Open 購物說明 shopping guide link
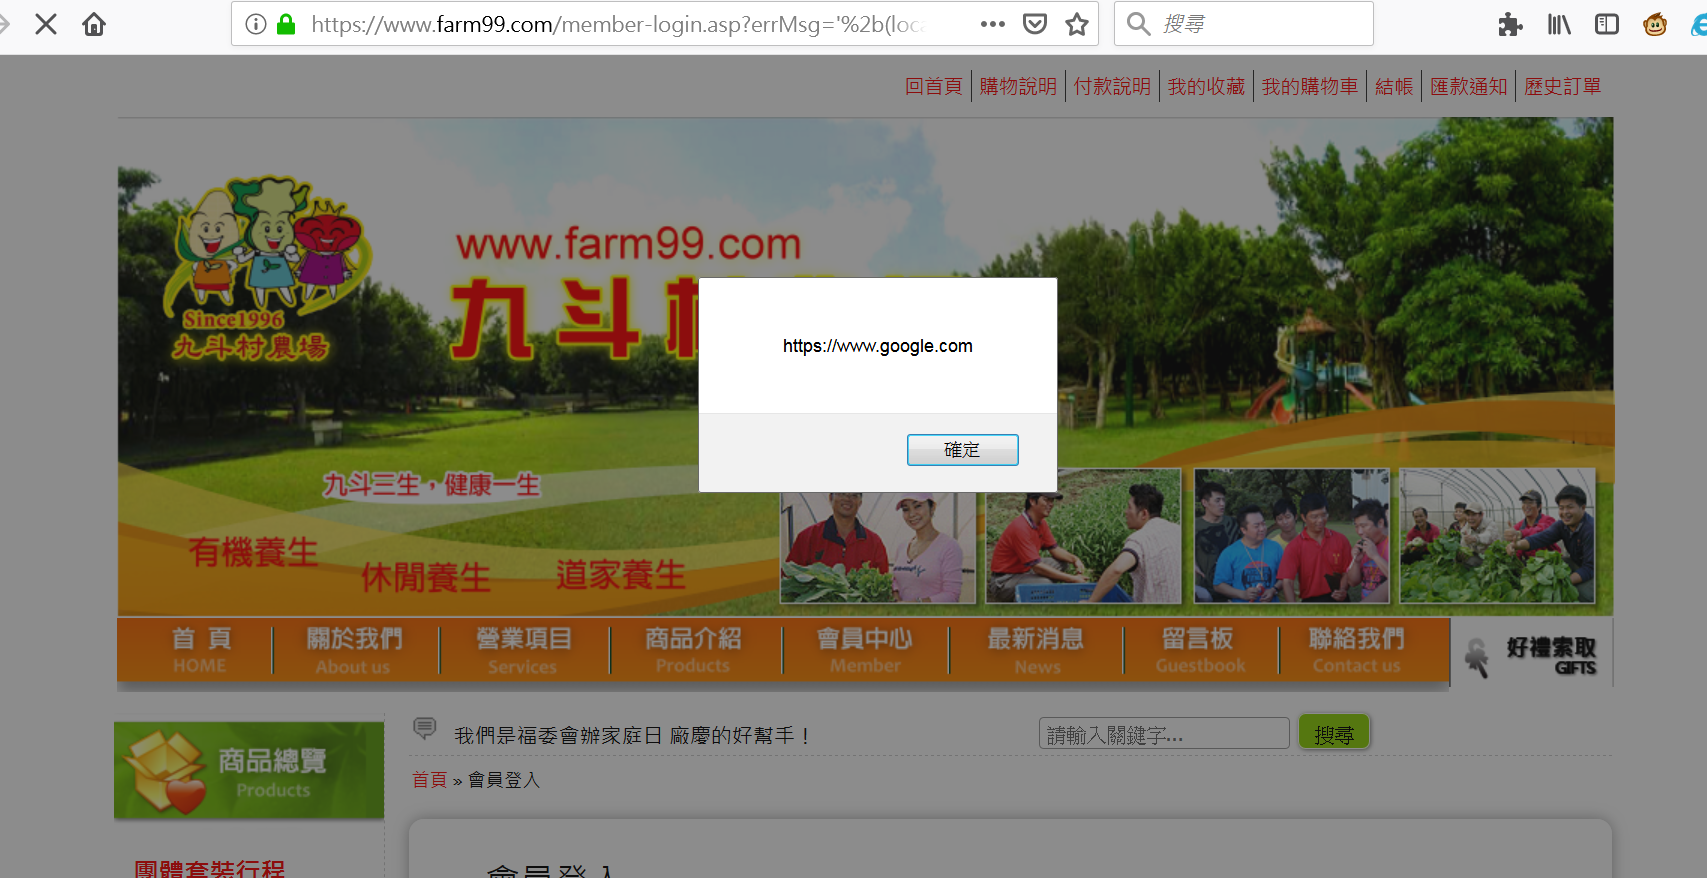This screenshot has height=878, width=1707. click(x=1018, y=86)
